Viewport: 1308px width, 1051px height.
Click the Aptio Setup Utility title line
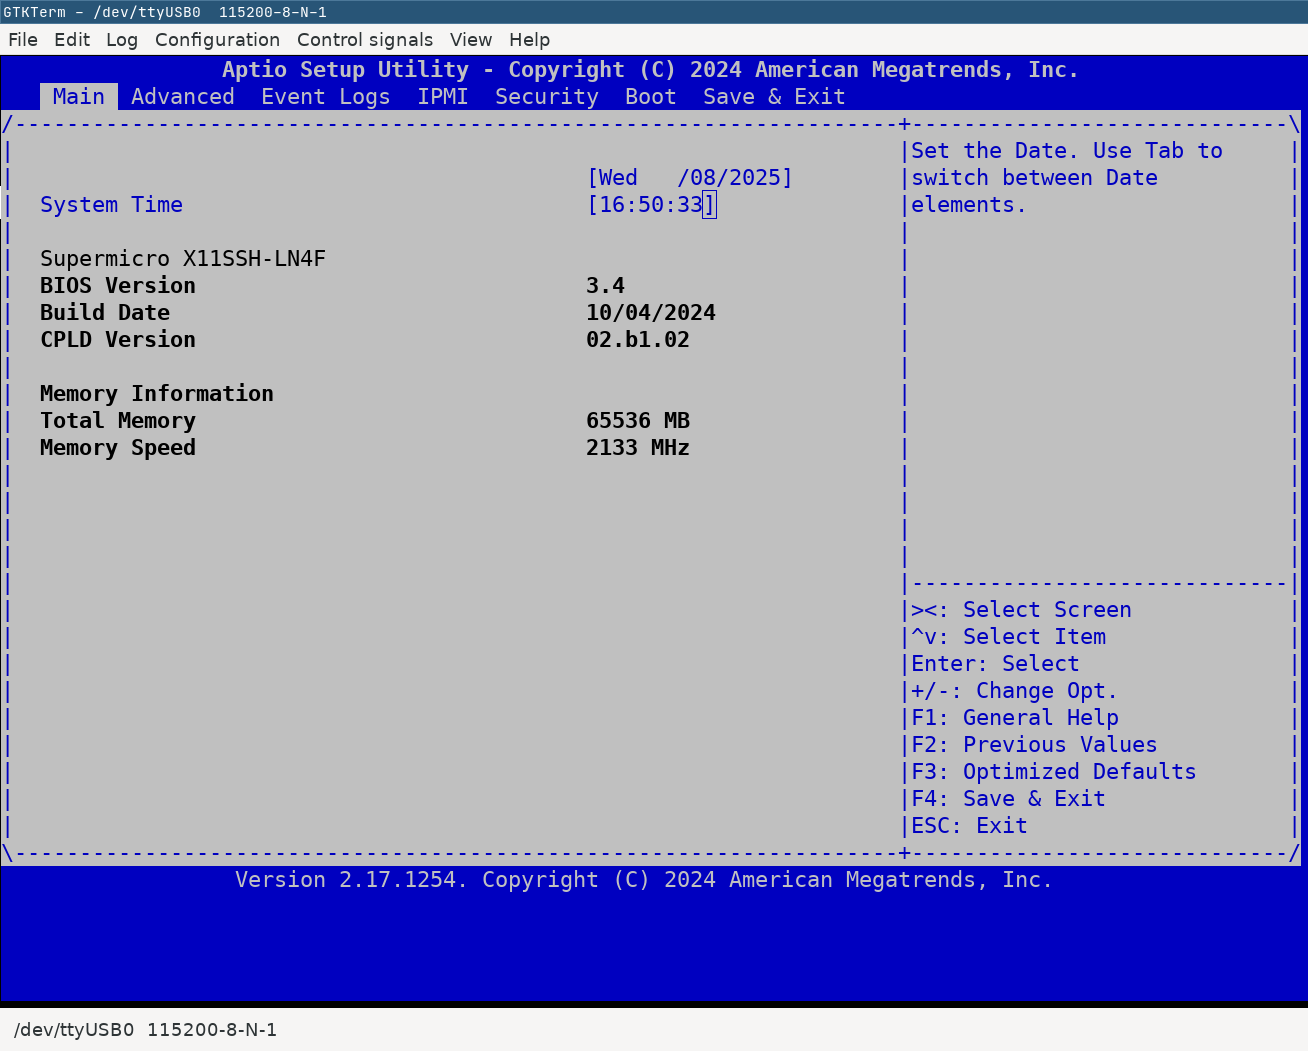(x=651, y=70)
